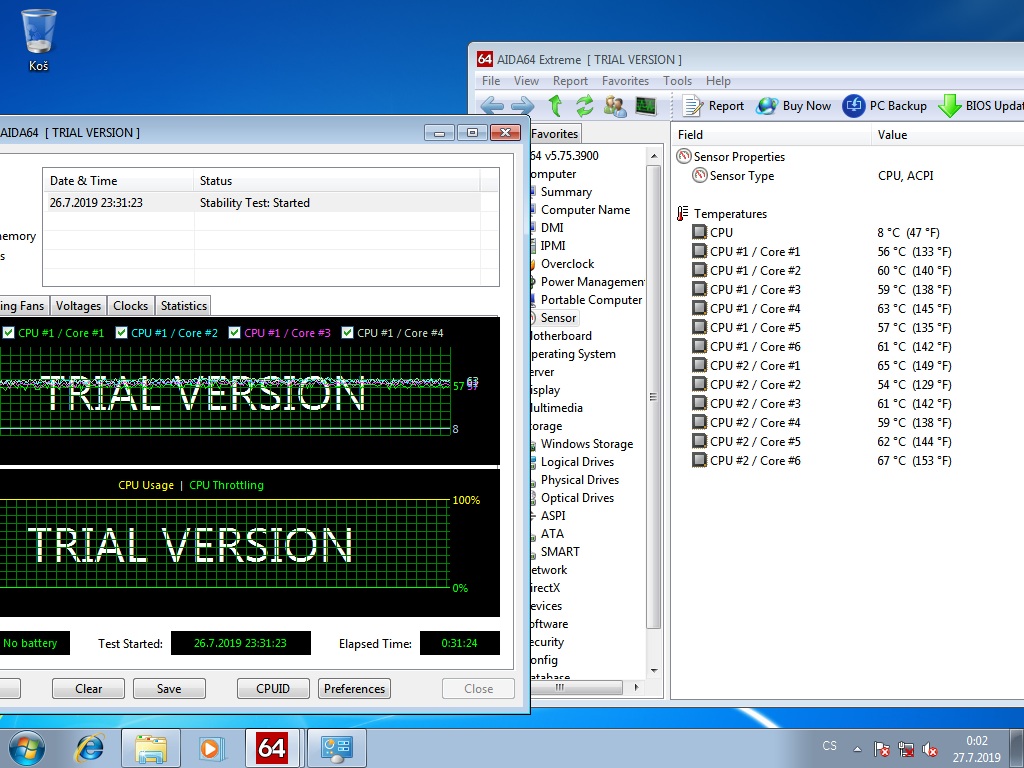Navigate back with the blue left arrow

[491, 106]
